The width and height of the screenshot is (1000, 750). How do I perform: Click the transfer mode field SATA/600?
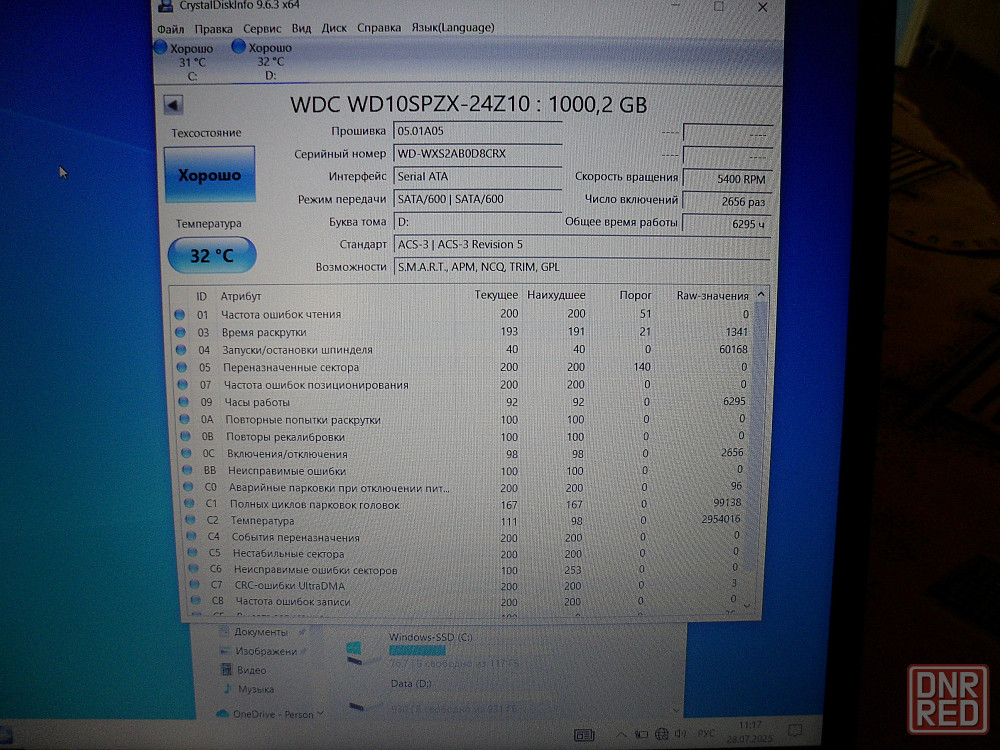pos(477,199)
